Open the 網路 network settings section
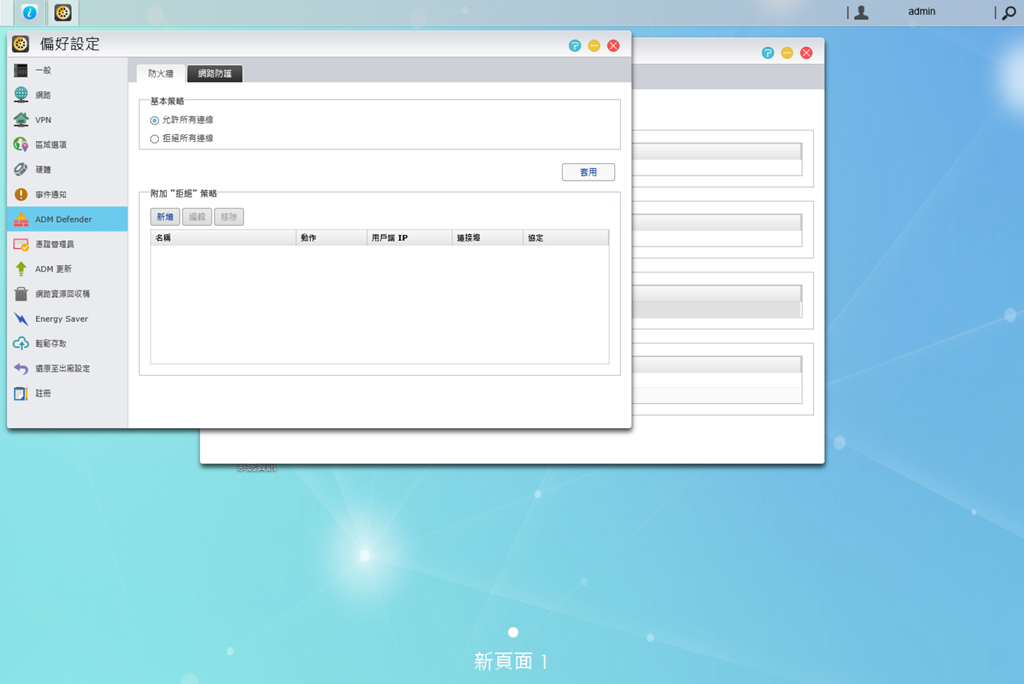The width and height of the screenshot is (1024, 684). point(67,95)
